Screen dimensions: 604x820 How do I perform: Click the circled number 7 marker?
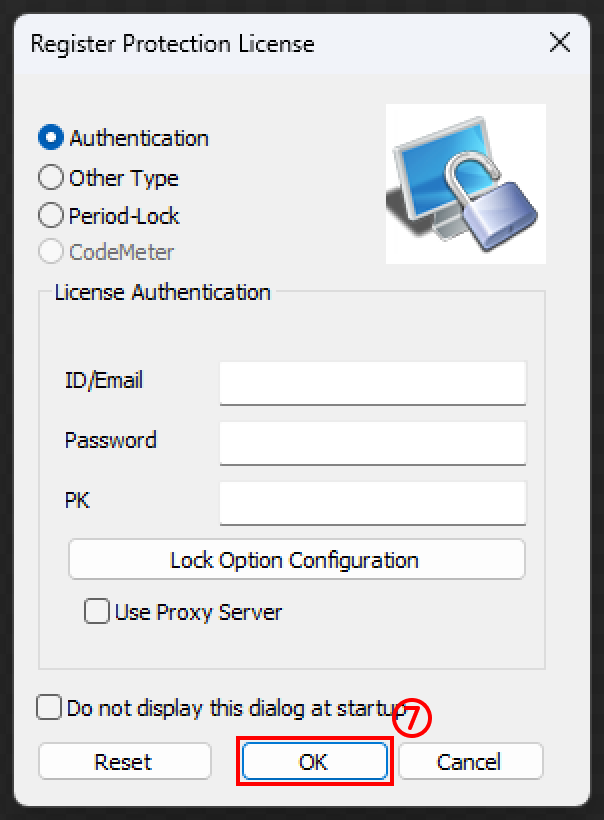[x=412, y=718]
